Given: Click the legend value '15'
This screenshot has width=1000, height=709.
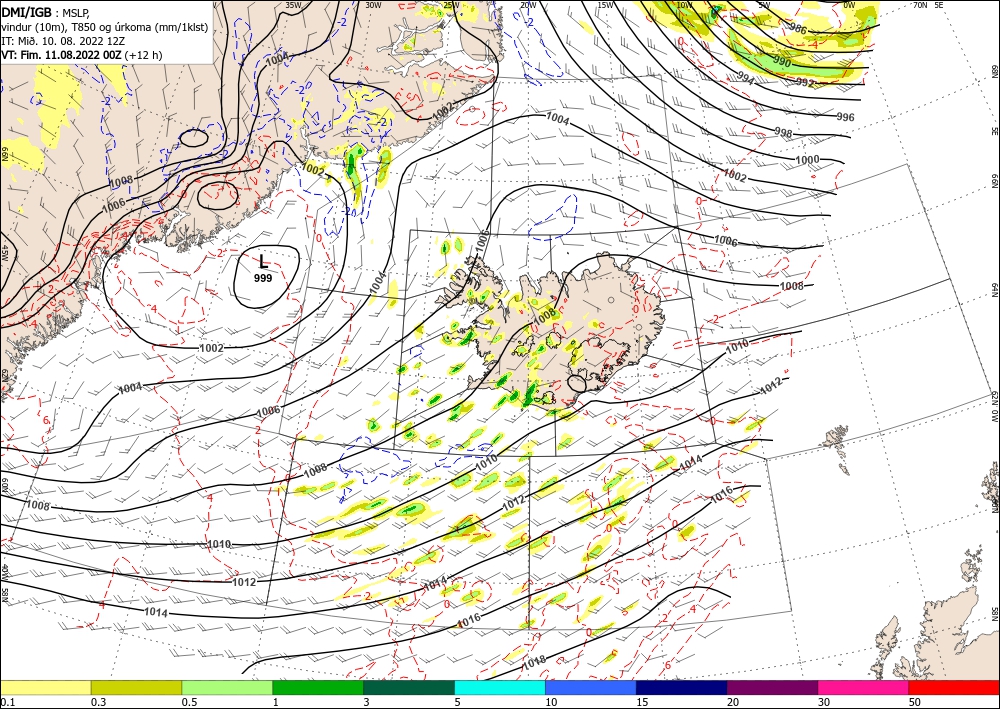Looking at the screenshot, I should pyautogui.click(x=642, y=702).
